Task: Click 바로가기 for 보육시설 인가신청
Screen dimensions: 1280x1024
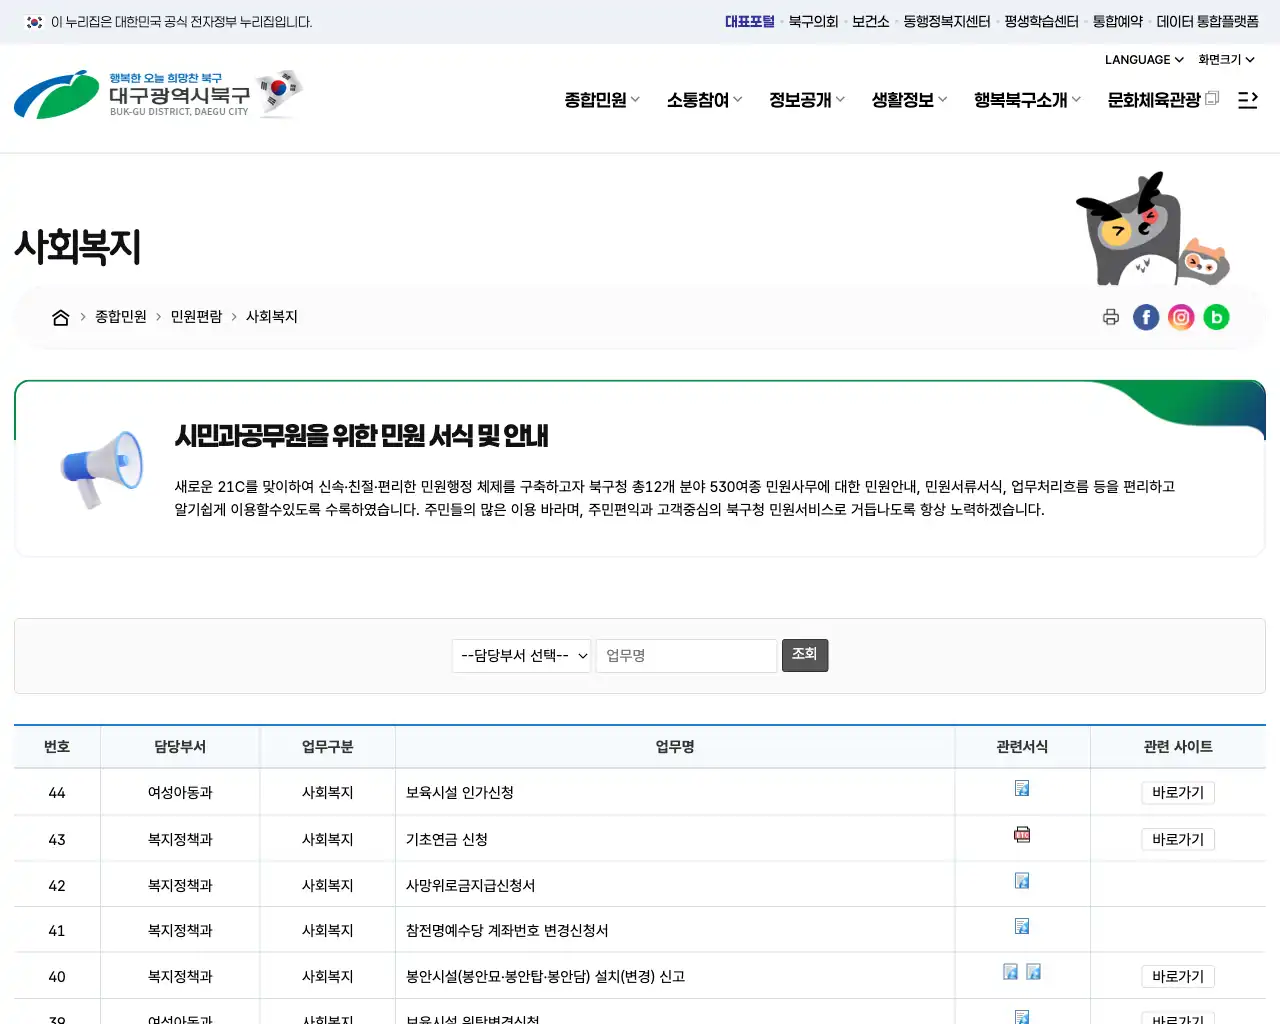Action: pos(1178,793)
